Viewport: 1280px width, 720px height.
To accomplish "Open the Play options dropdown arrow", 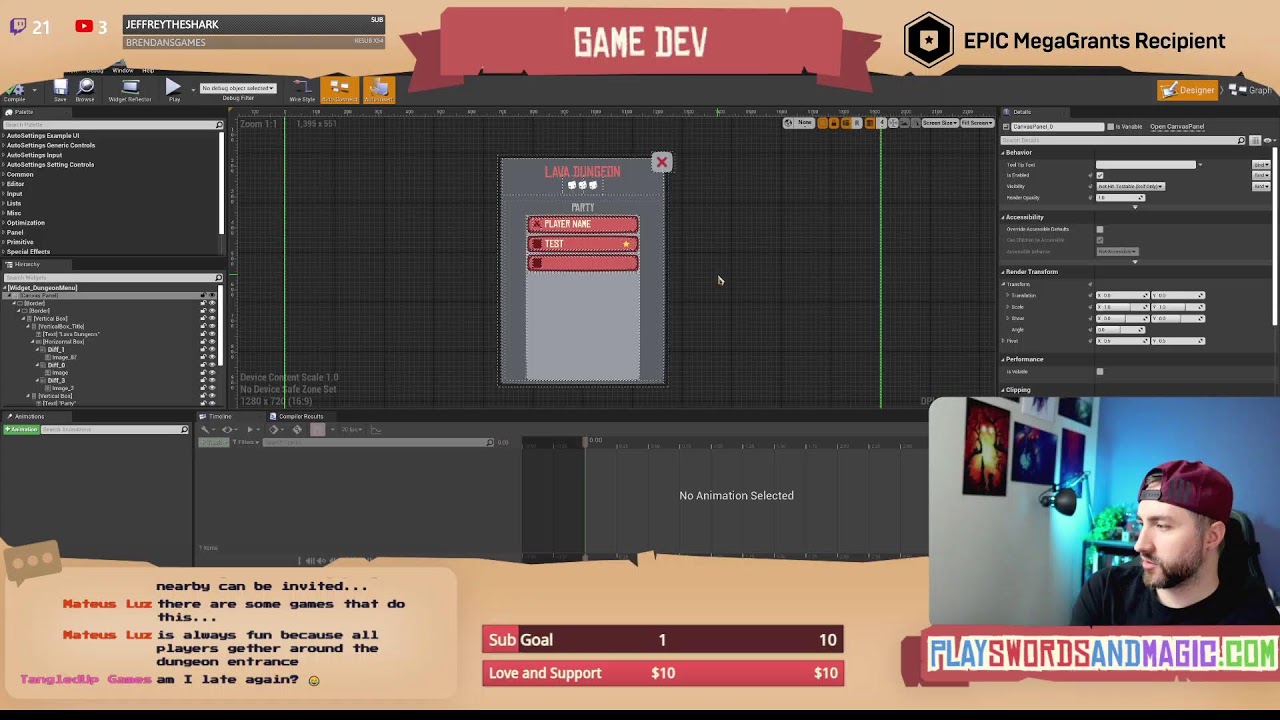I will pos(192,89).
